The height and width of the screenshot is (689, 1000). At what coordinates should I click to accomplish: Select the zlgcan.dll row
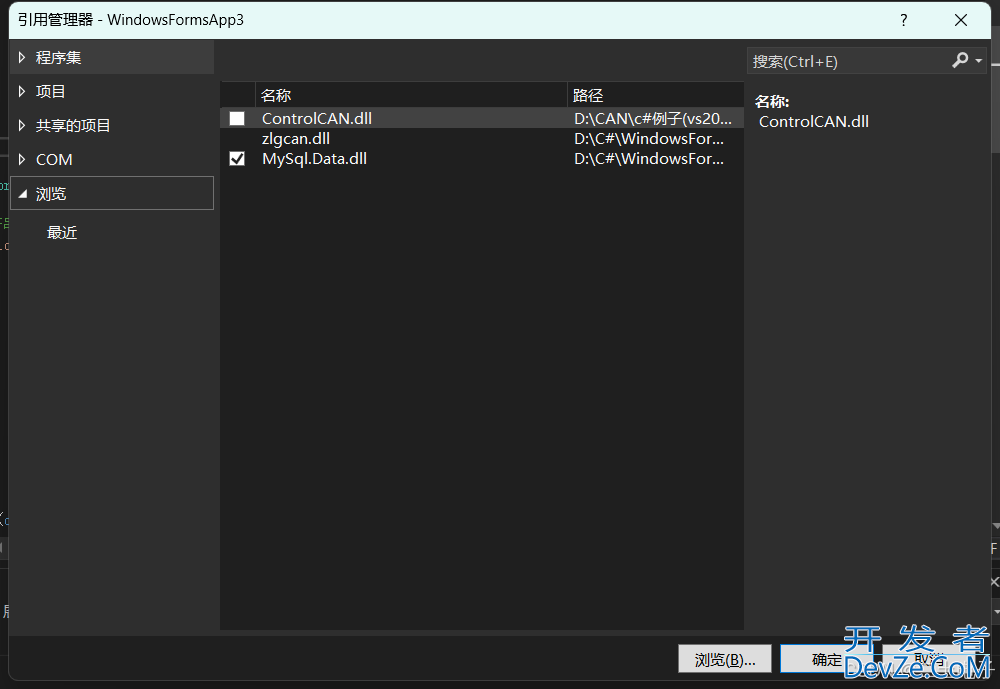pyautogui.click(x=482, y=138)
